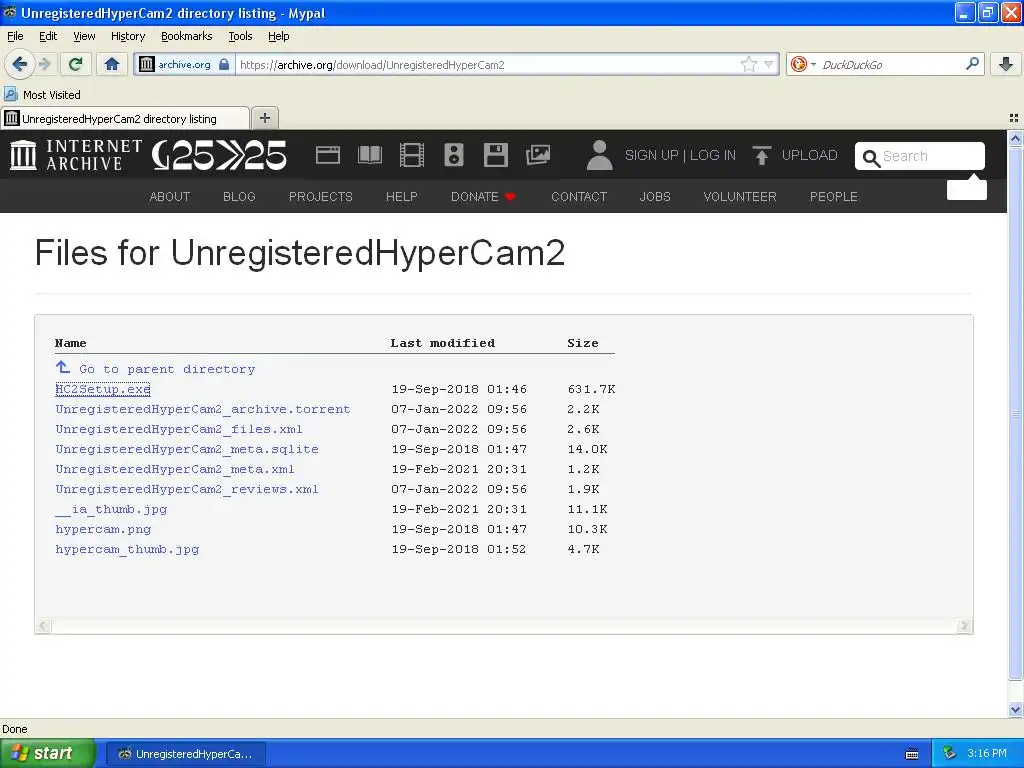Viewport: 1024px width, 768px height.
Task: Click the page vertical scrollbar down arrow
Action: coord(1015,710)
